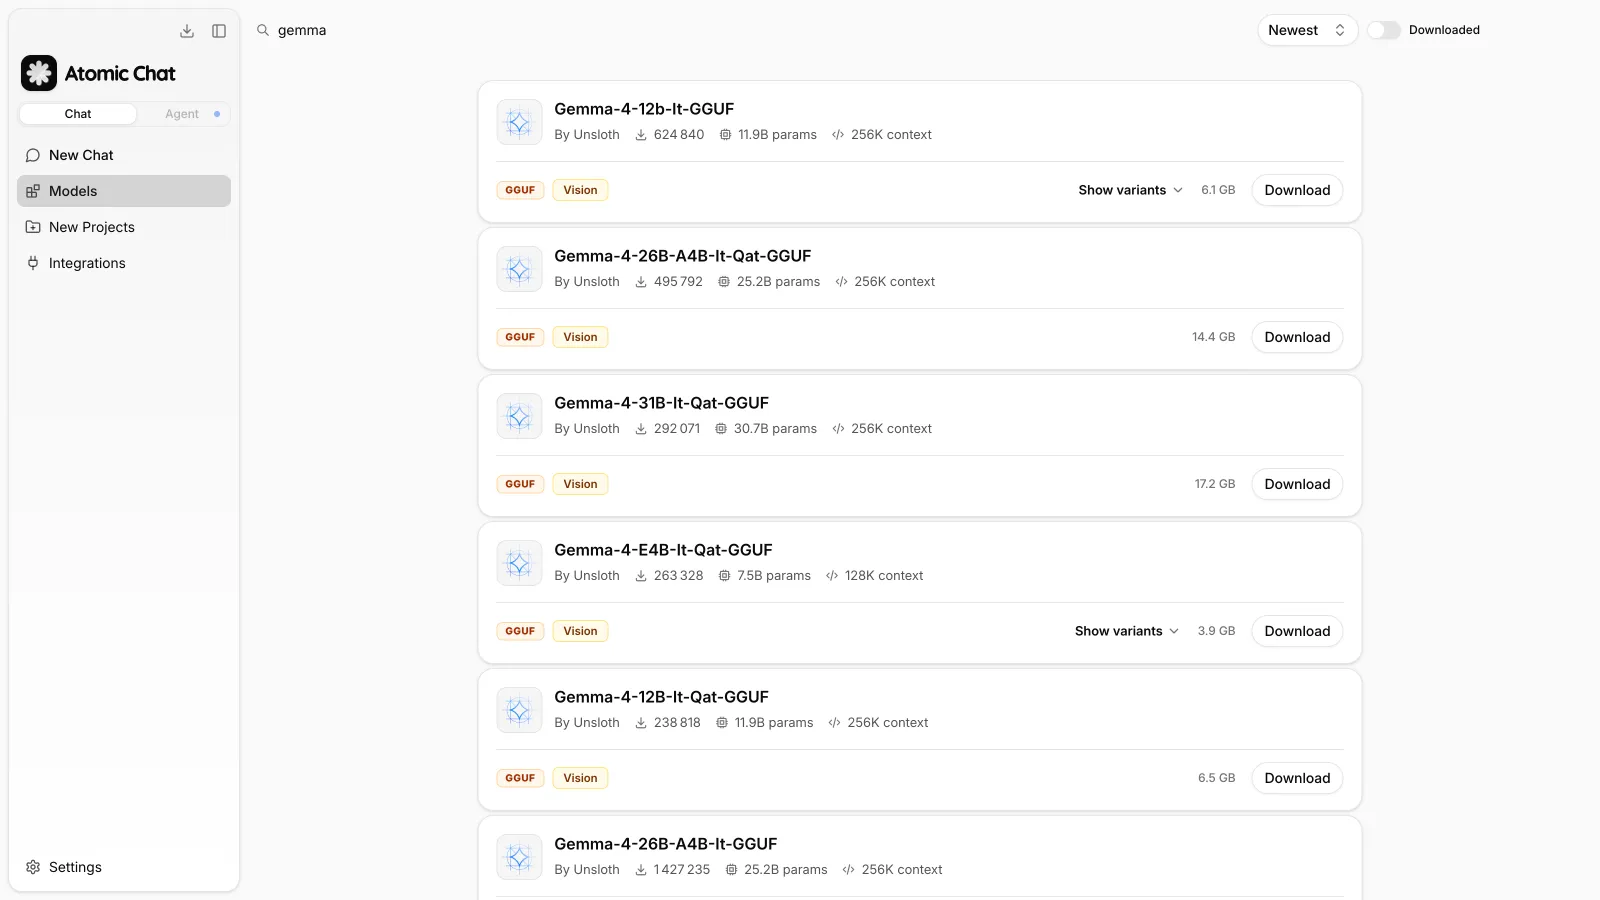Screen dimensions: 1600x900
Task: Click the 17.2 GB size label
Action: tap(1214, 484)
